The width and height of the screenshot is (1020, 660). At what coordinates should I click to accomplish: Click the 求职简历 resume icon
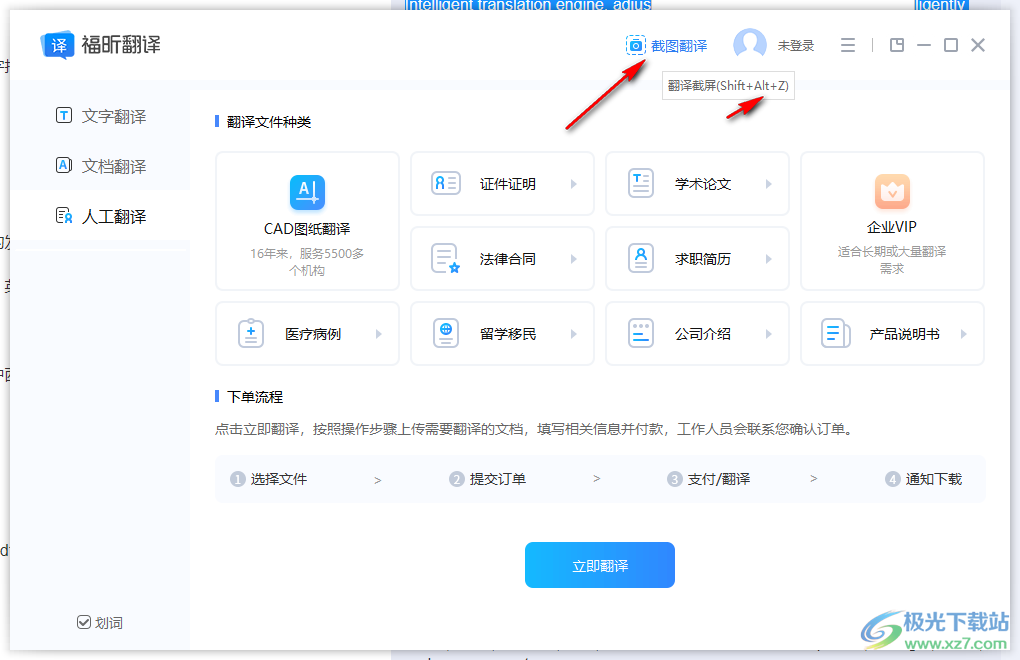[641, 258]
